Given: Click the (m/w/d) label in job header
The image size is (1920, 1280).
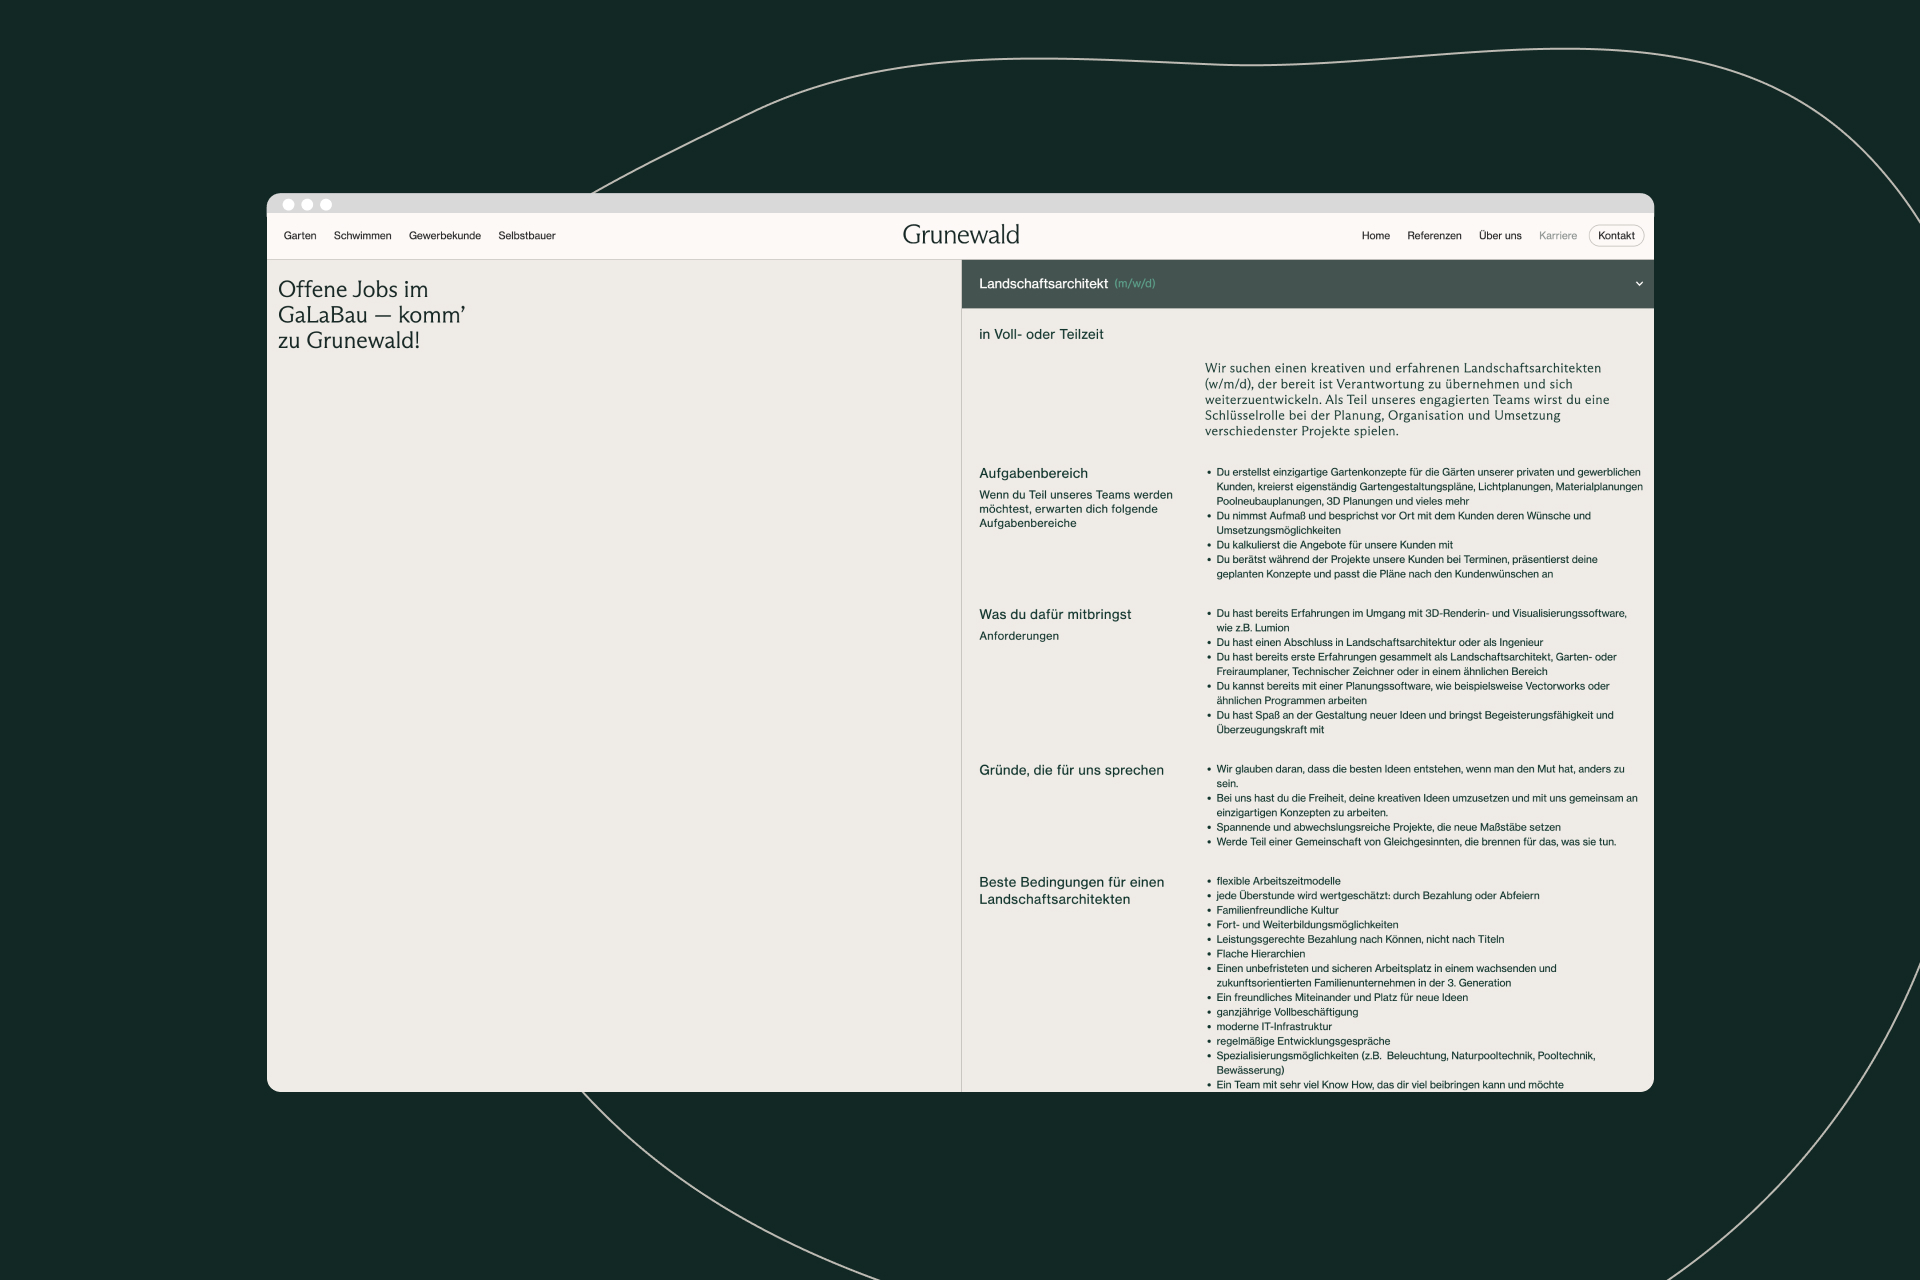Looking at the screenshot, I should (1135, 284).
